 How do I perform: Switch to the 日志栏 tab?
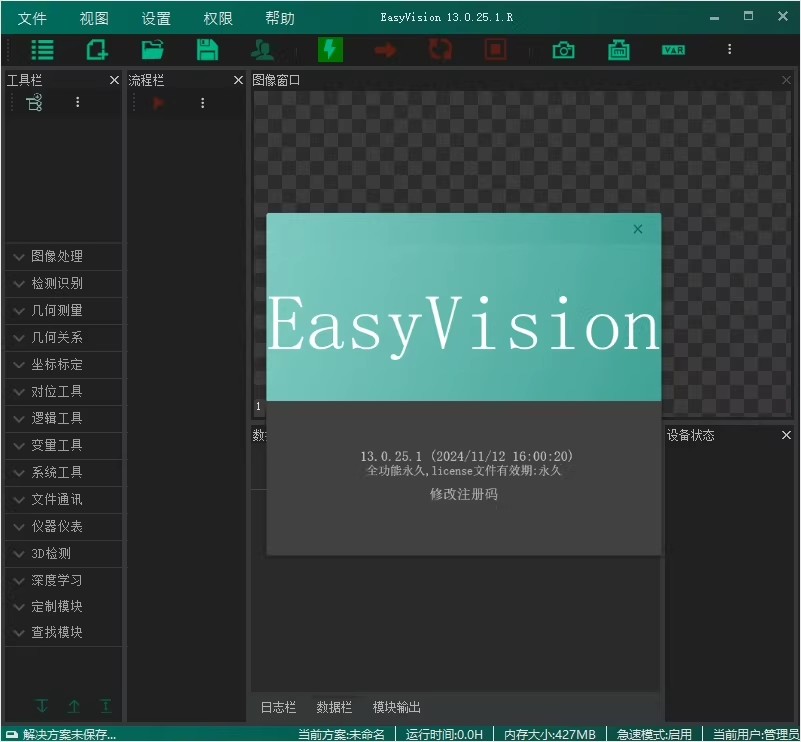[278, 707]
